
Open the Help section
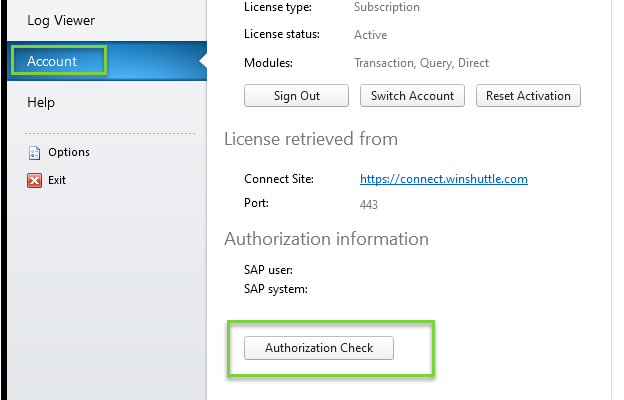point(41,102)
